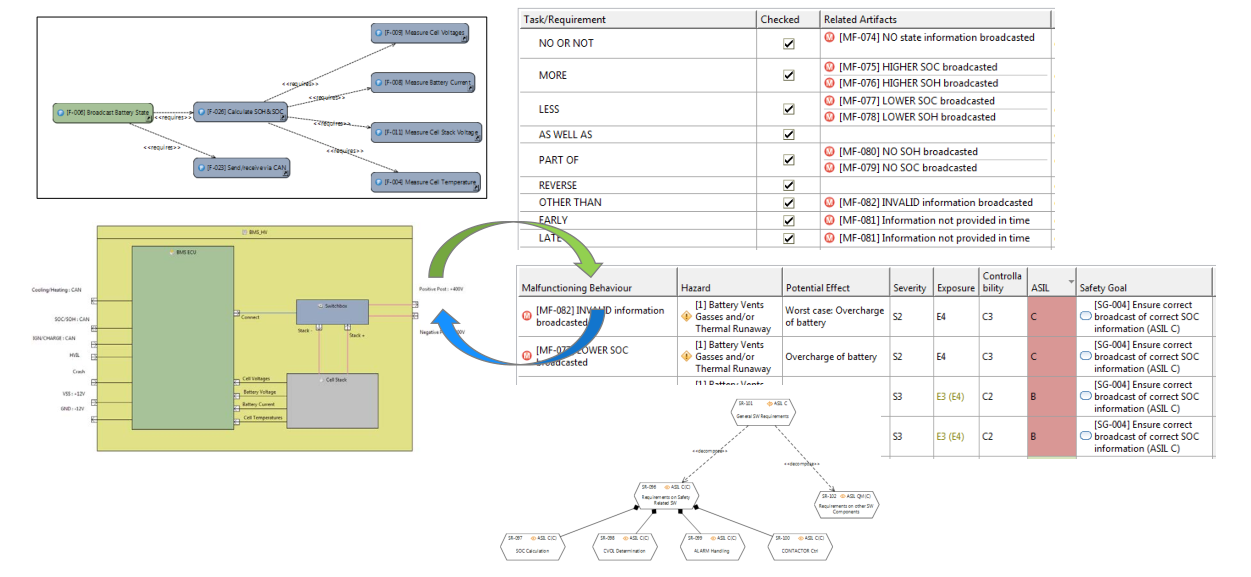1251x577 pixels.
Task: Click the ASIL QM icon on SR-102 node
Action: [x=845, y=496]
